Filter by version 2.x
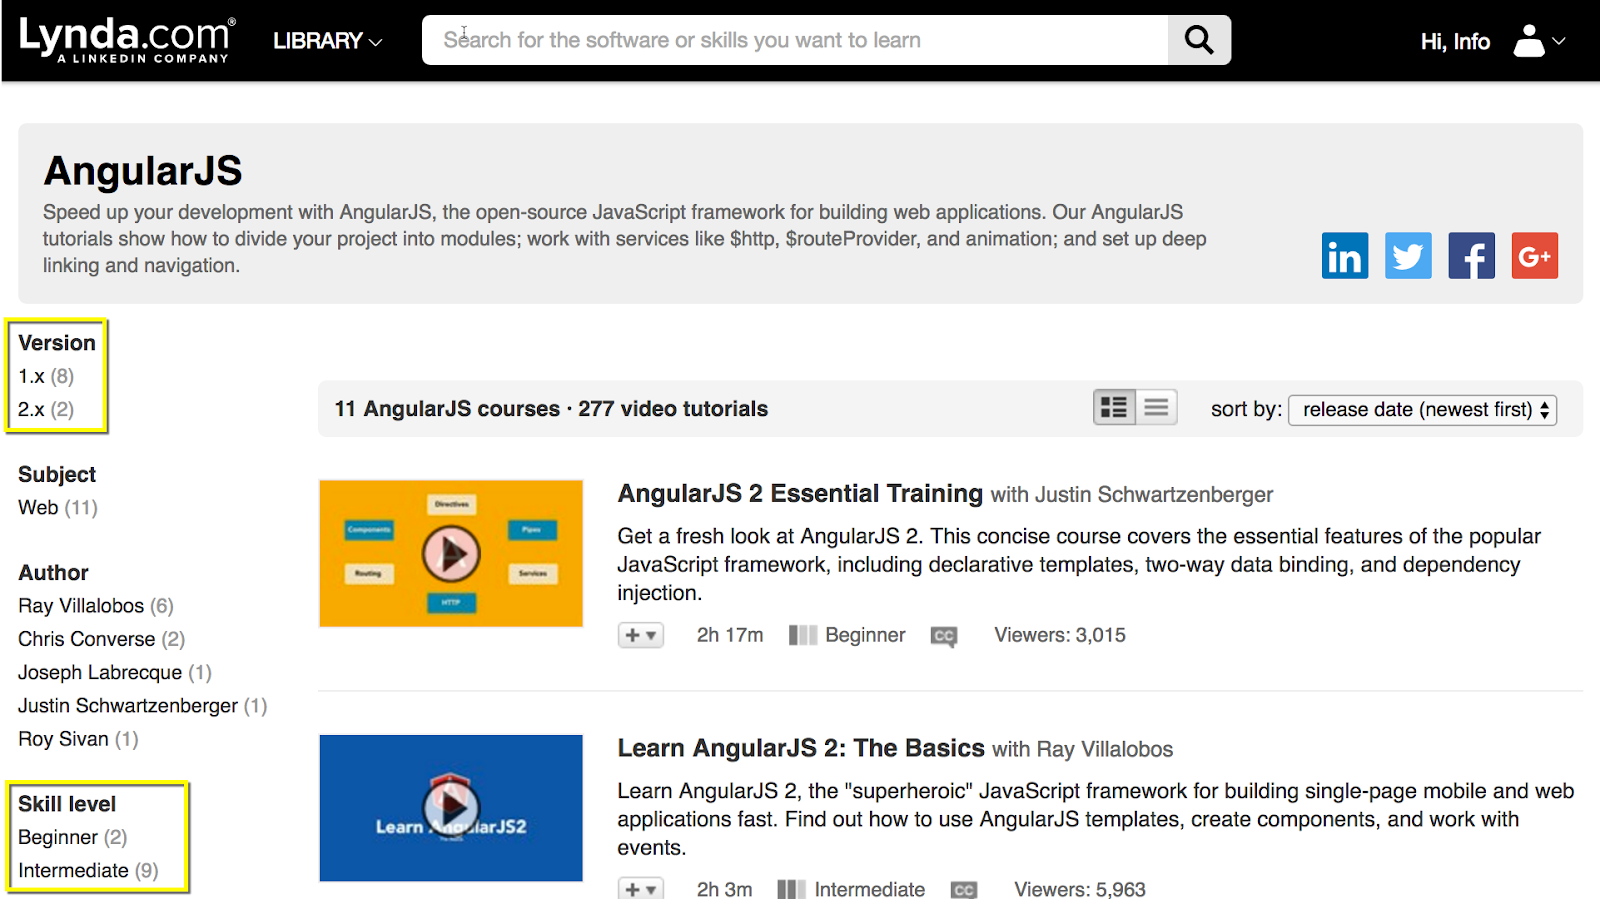The image size is (1600, 899). click(46, 409)
